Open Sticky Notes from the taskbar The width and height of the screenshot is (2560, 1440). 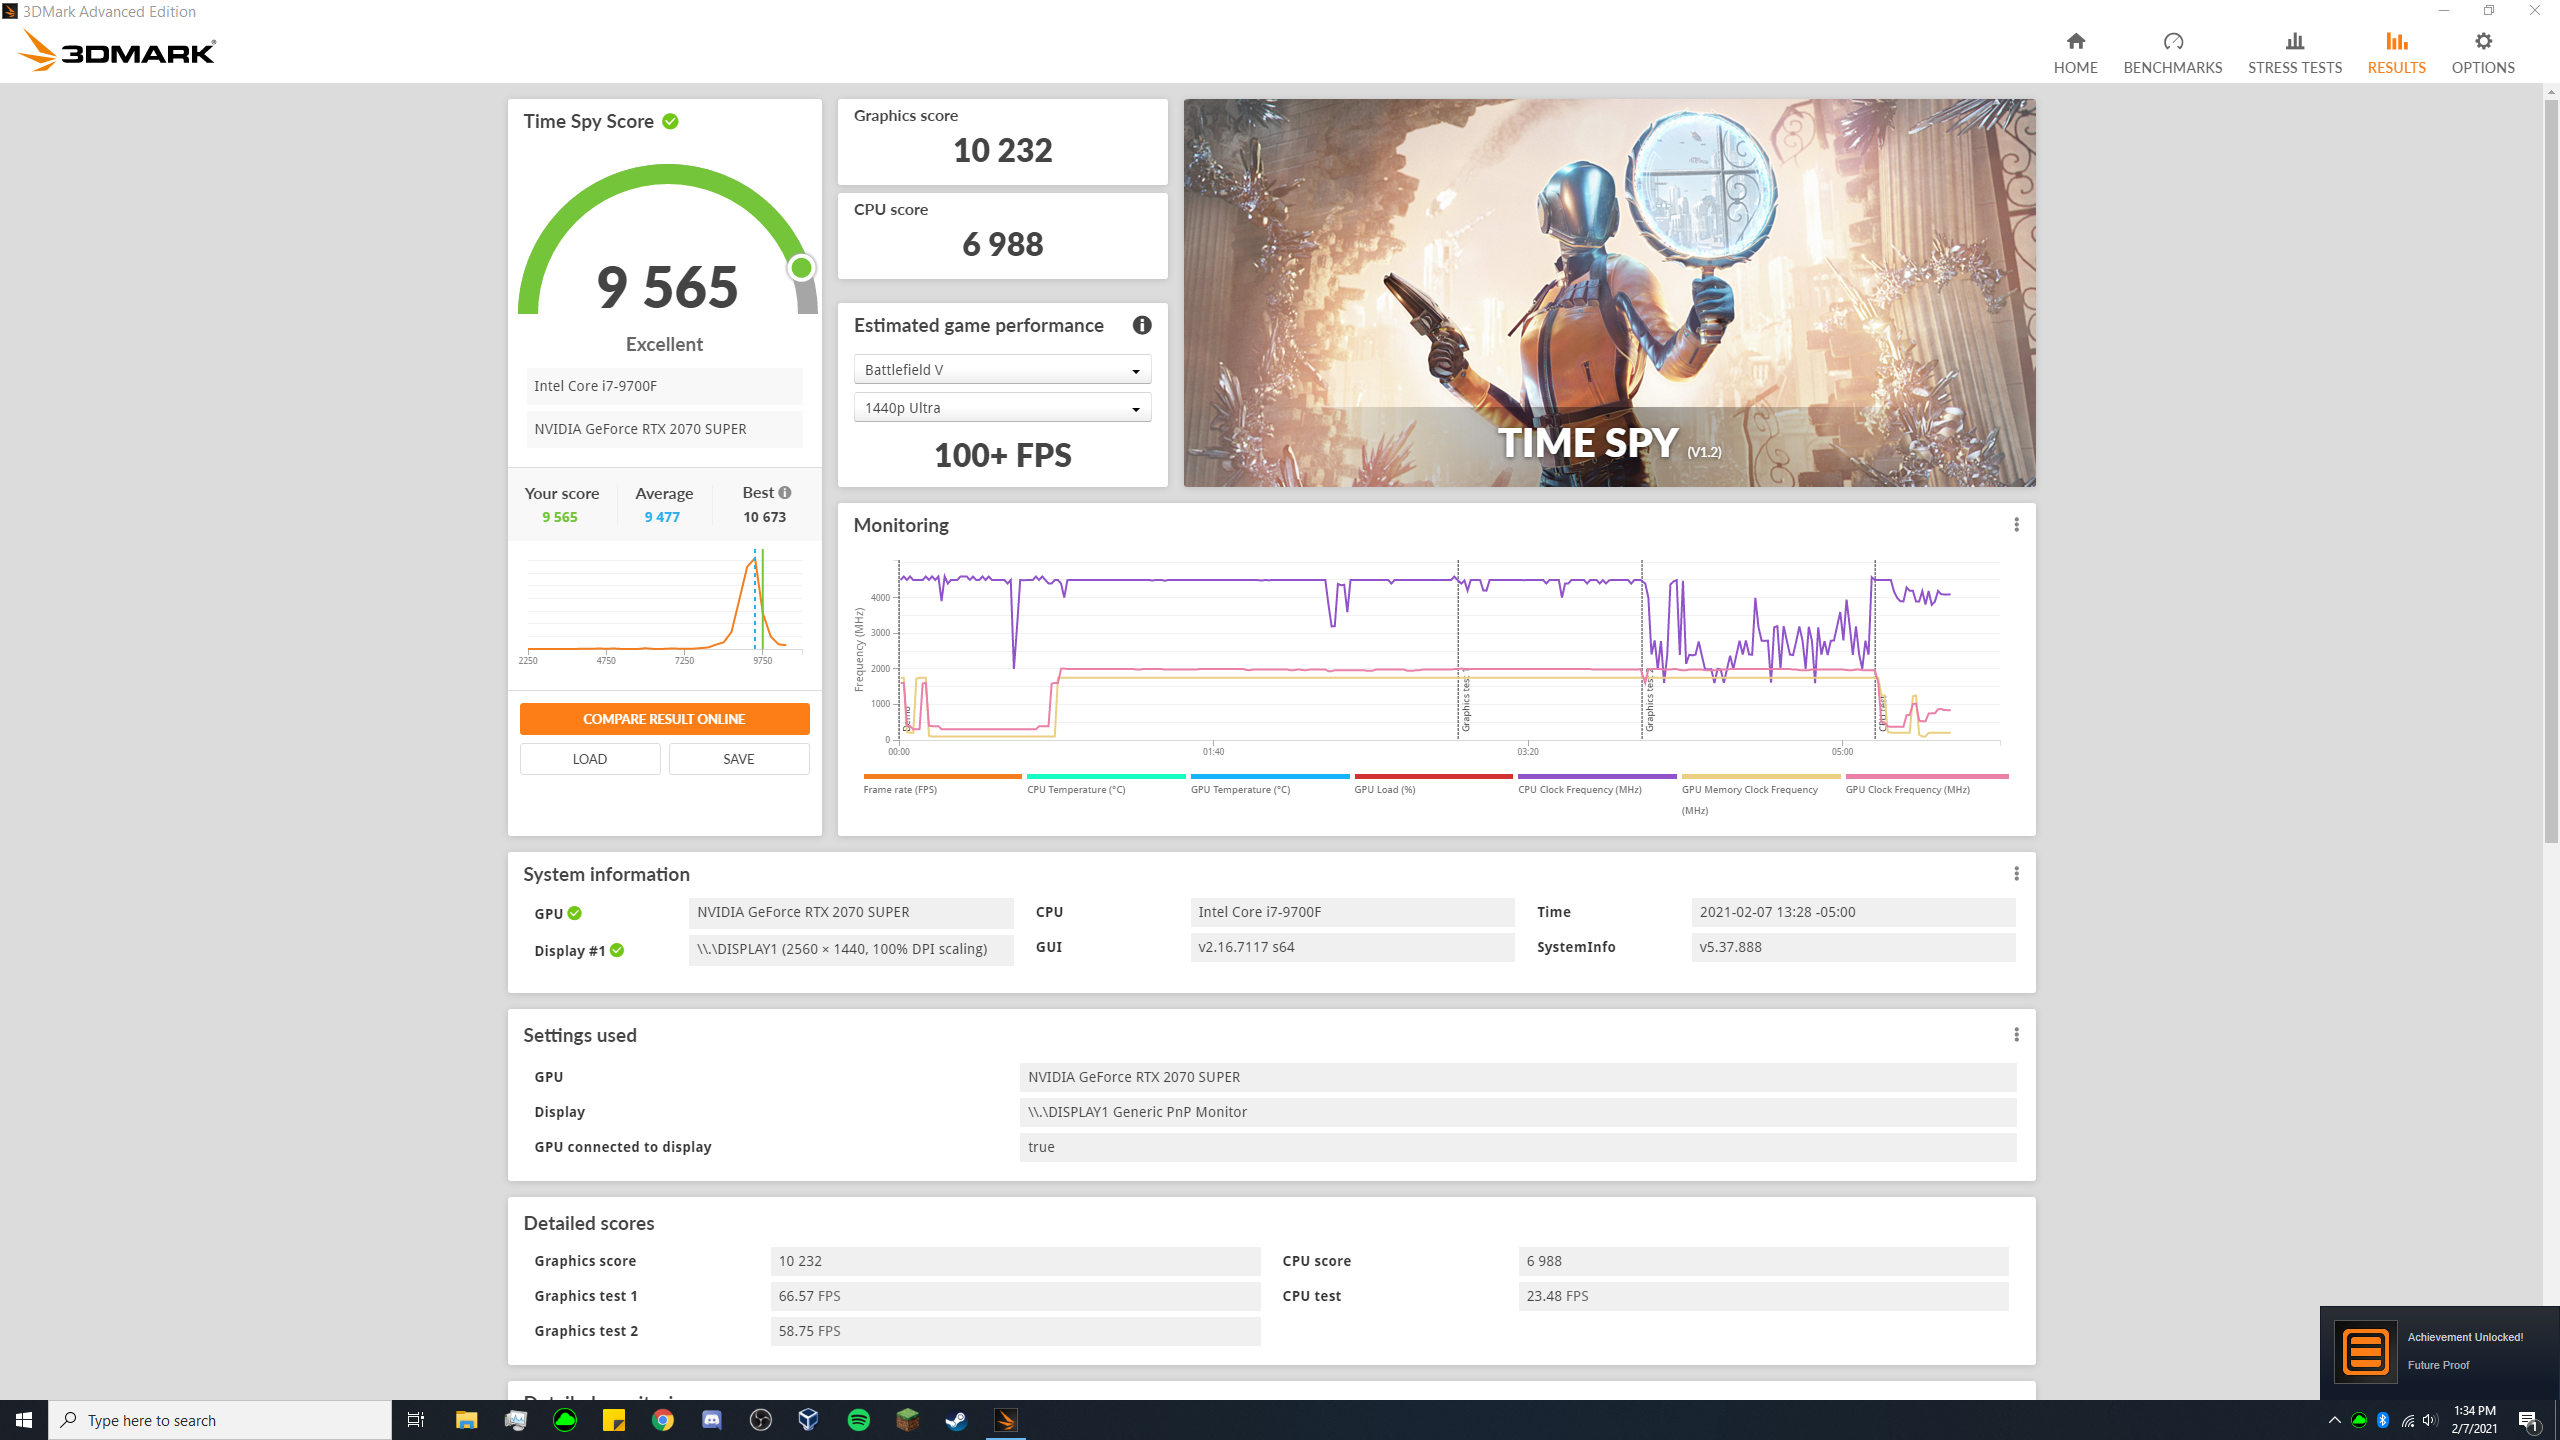point(613,1420)
